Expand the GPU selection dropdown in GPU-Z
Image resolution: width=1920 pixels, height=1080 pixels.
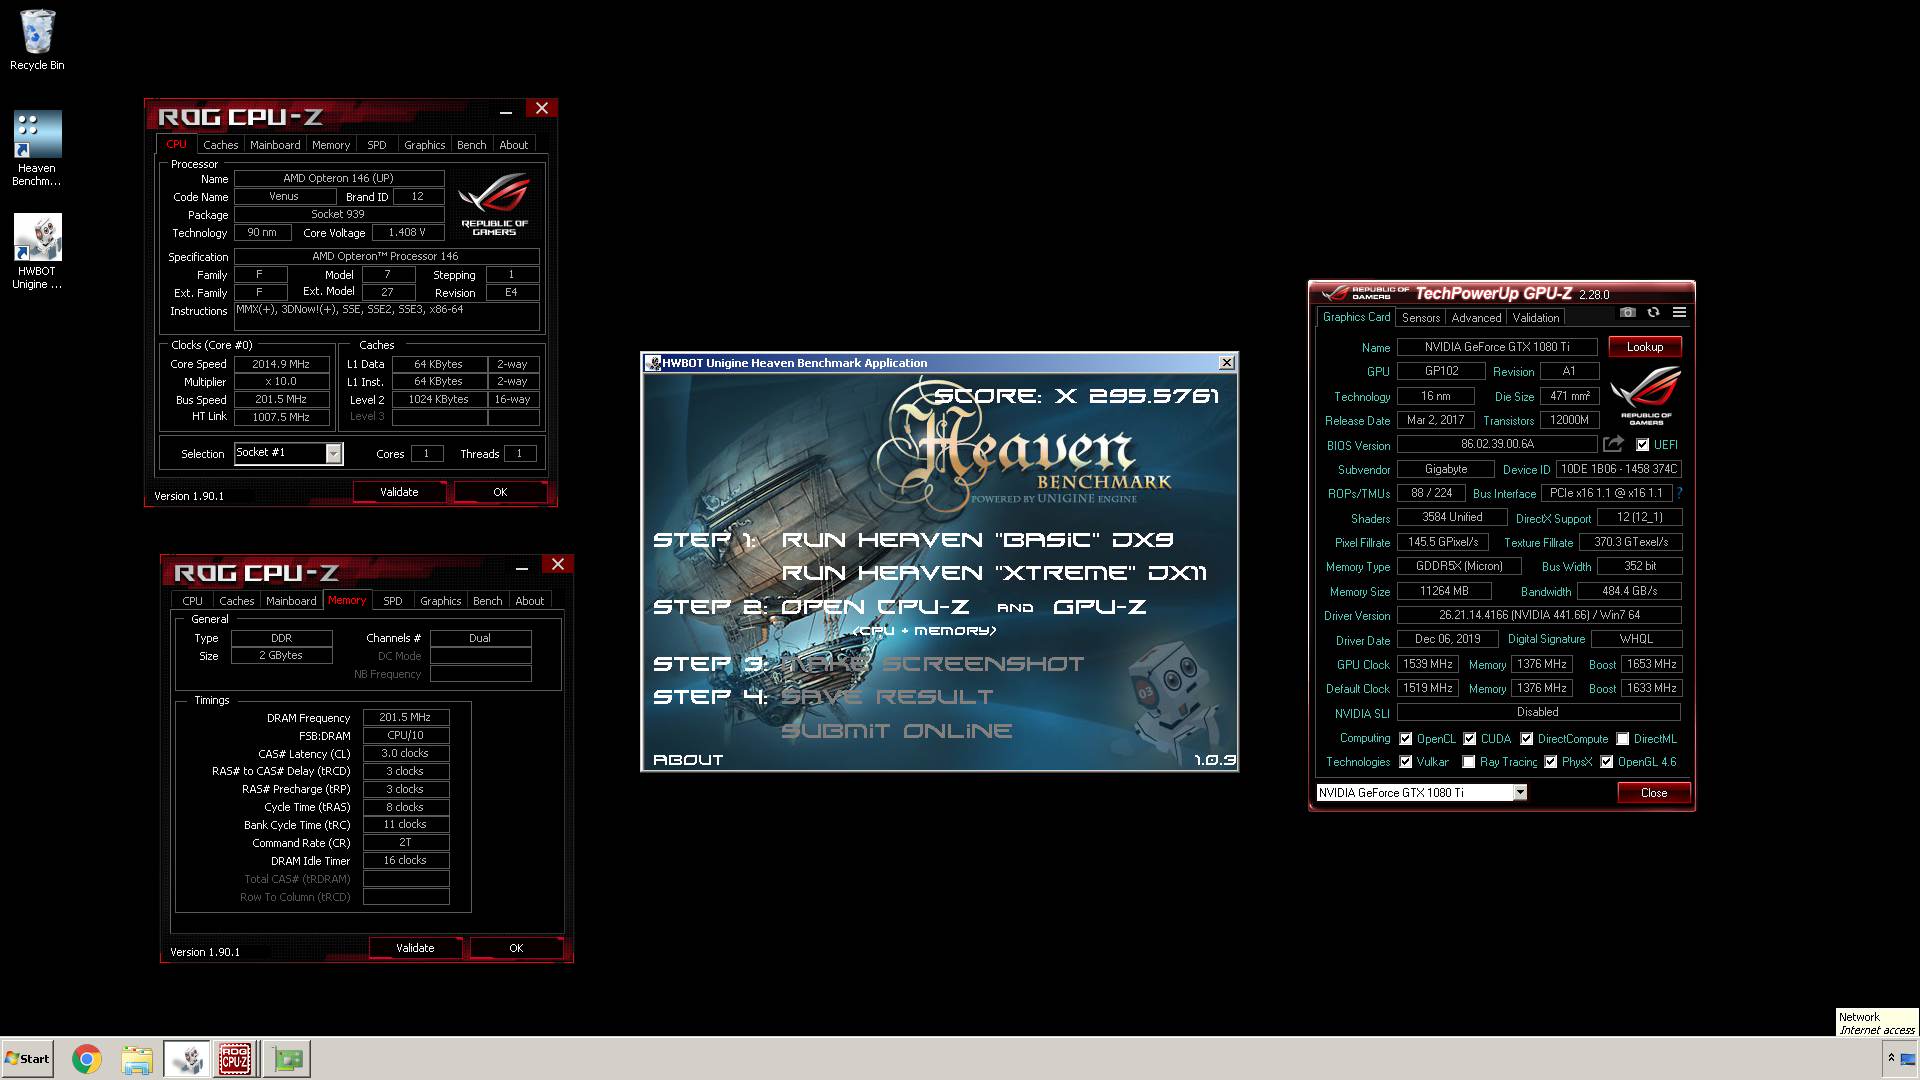[x=1520, y=793]
